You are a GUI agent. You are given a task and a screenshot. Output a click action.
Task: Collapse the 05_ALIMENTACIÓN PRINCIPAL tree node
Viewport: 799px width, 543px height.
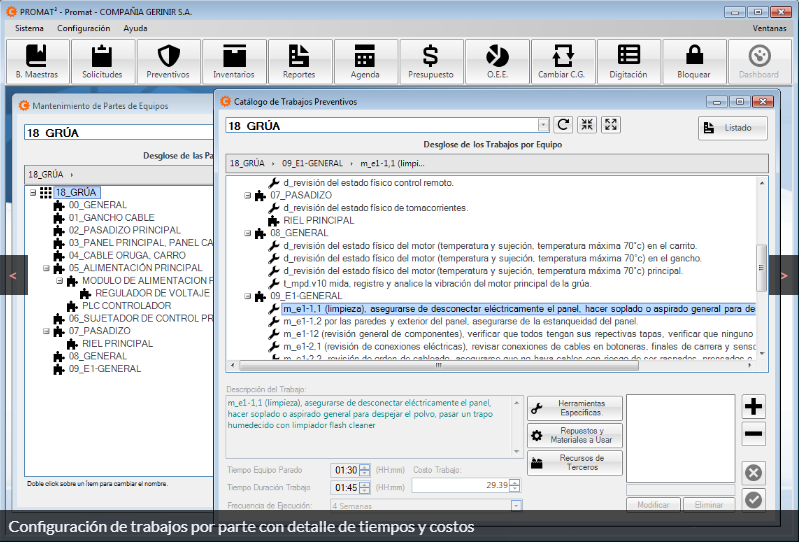tap(46, 268)
